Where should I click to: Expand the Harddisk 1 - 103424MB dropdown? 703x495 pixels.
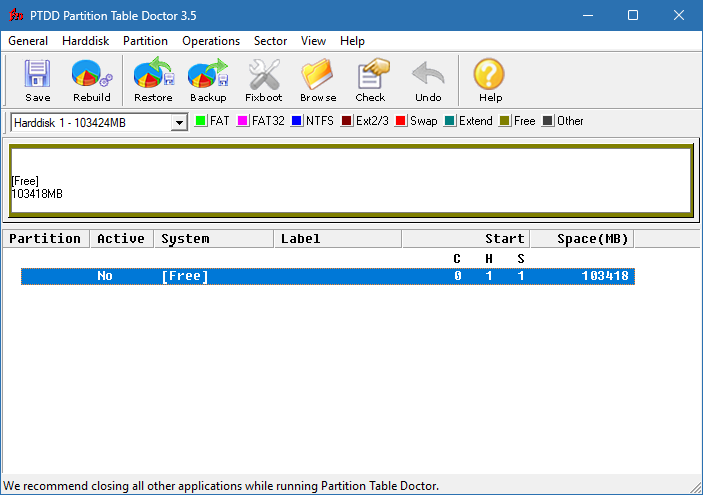pos(179,122)
